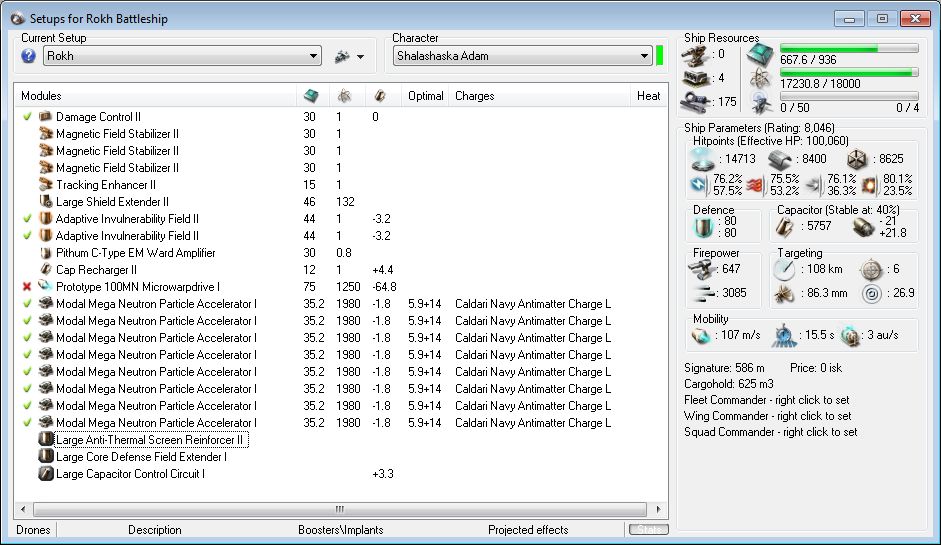Click the Tracking Enhancer II module icon
The height and width of the screenshot is (545, 941).
click(45, 184)
